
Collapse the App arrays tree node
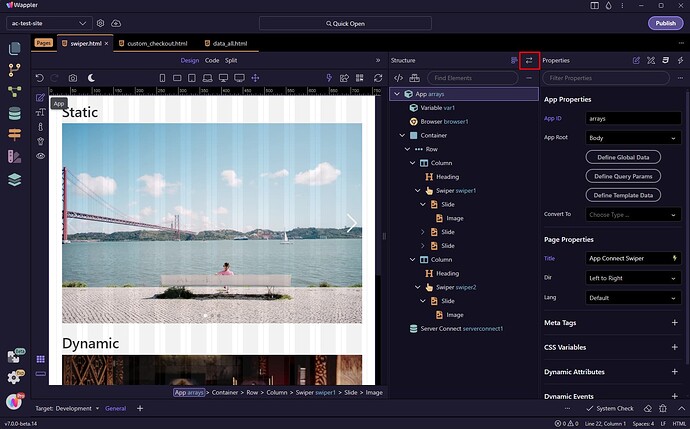pyautogui.click(x=397, y=94)
